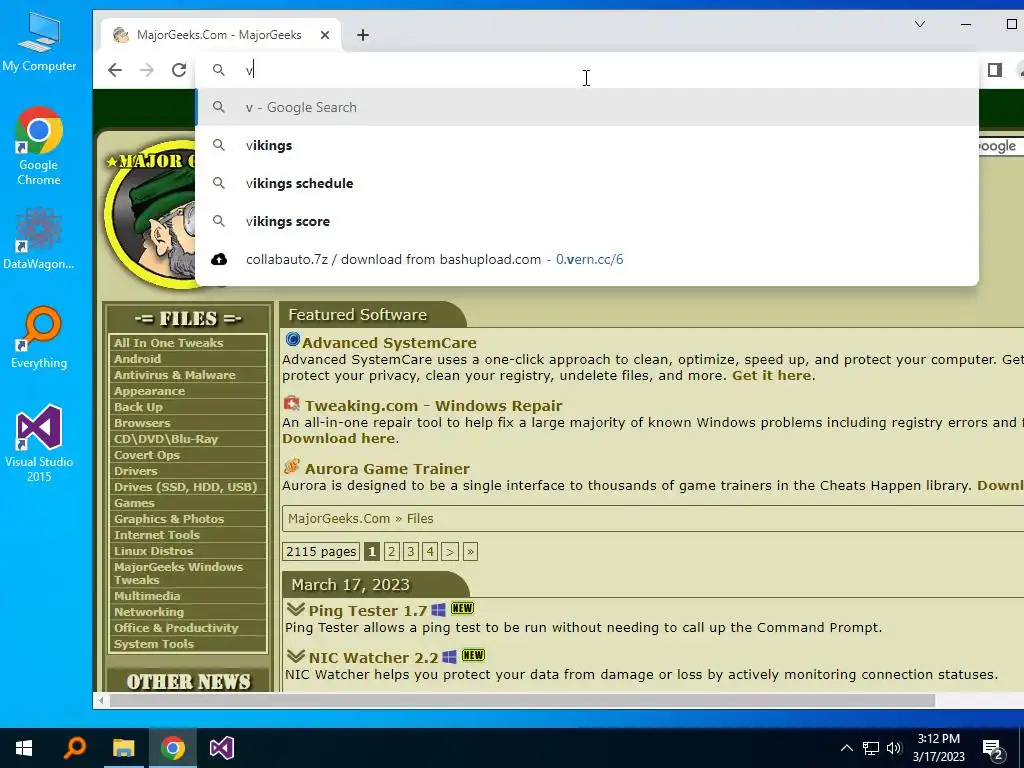
Task: Select the collabauto.7z bashupload suggestion
Action: (586, 259)
